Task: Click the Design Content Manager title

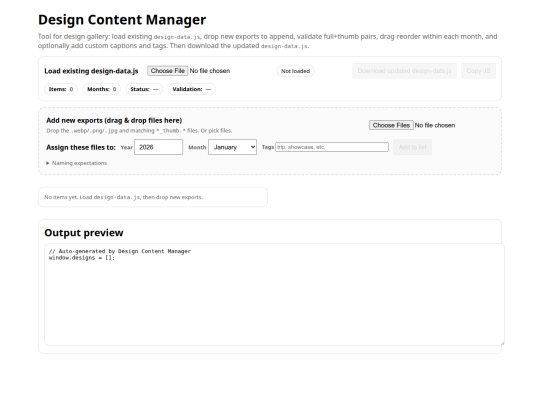Action: (x=122, y=20)
